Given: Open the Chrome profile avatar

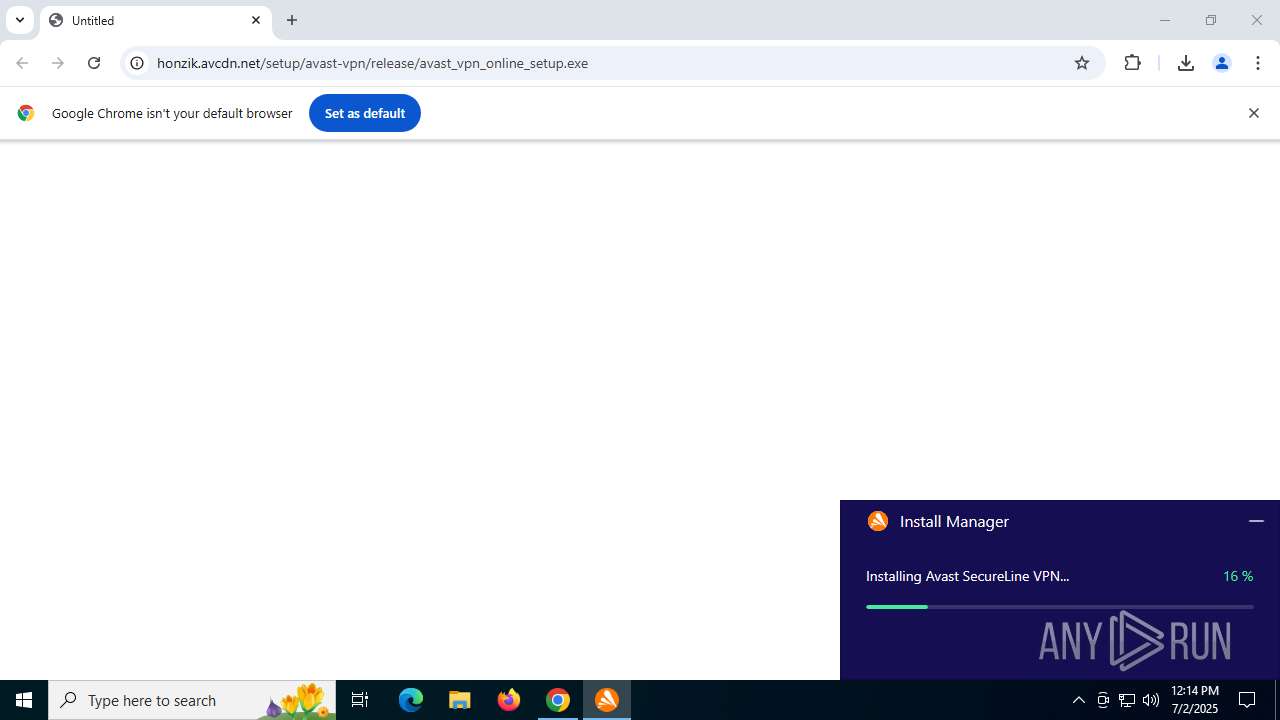Looking at the screenshot, I should pos(1222,63).
